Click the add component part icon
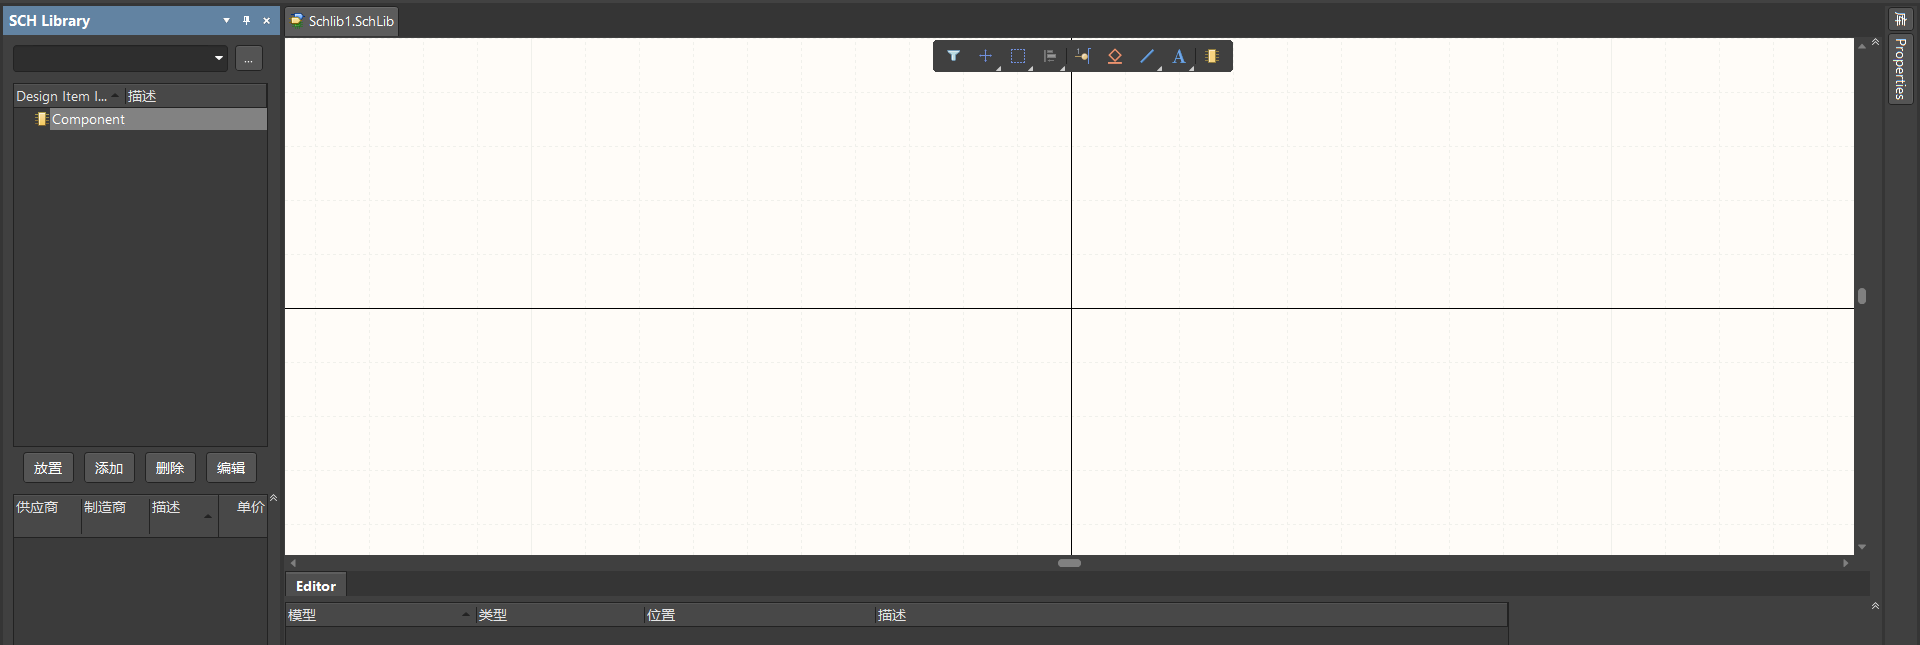The image size is (1920, 645). (x=1211, y=56)
